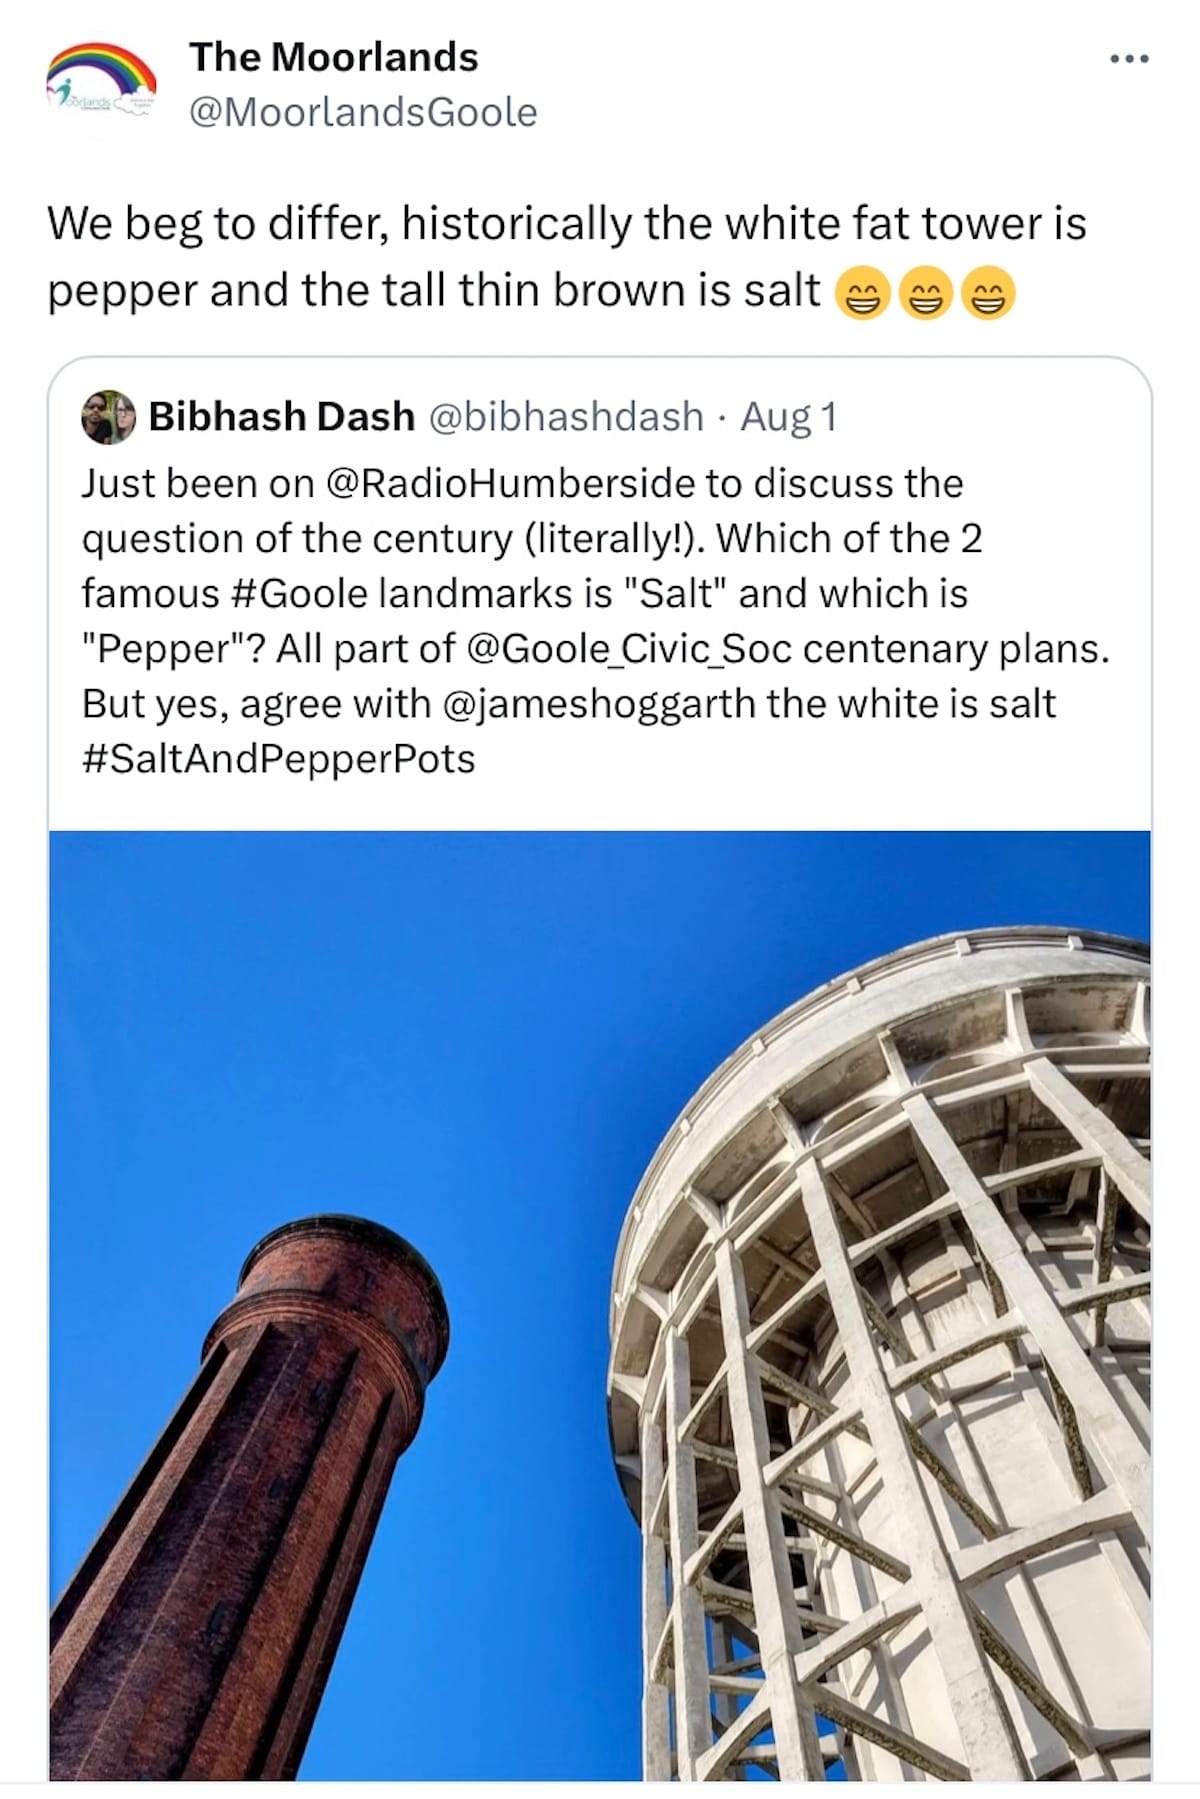Click the @jameshoggarth mention
The image size is (1200, 1799).
pyautogui.click(x=597, y=704)
